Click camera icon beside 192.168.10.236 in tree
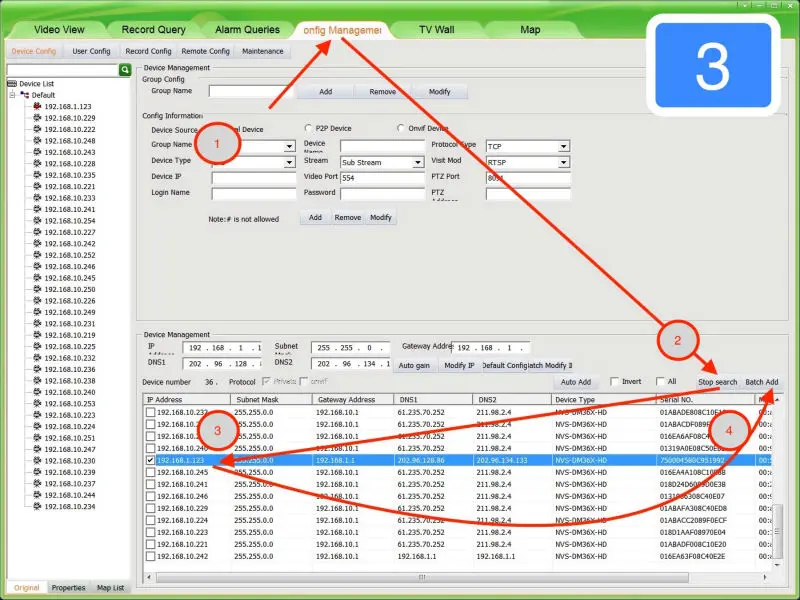The height and width of the screenshot is (600, 800). (37, 369)
